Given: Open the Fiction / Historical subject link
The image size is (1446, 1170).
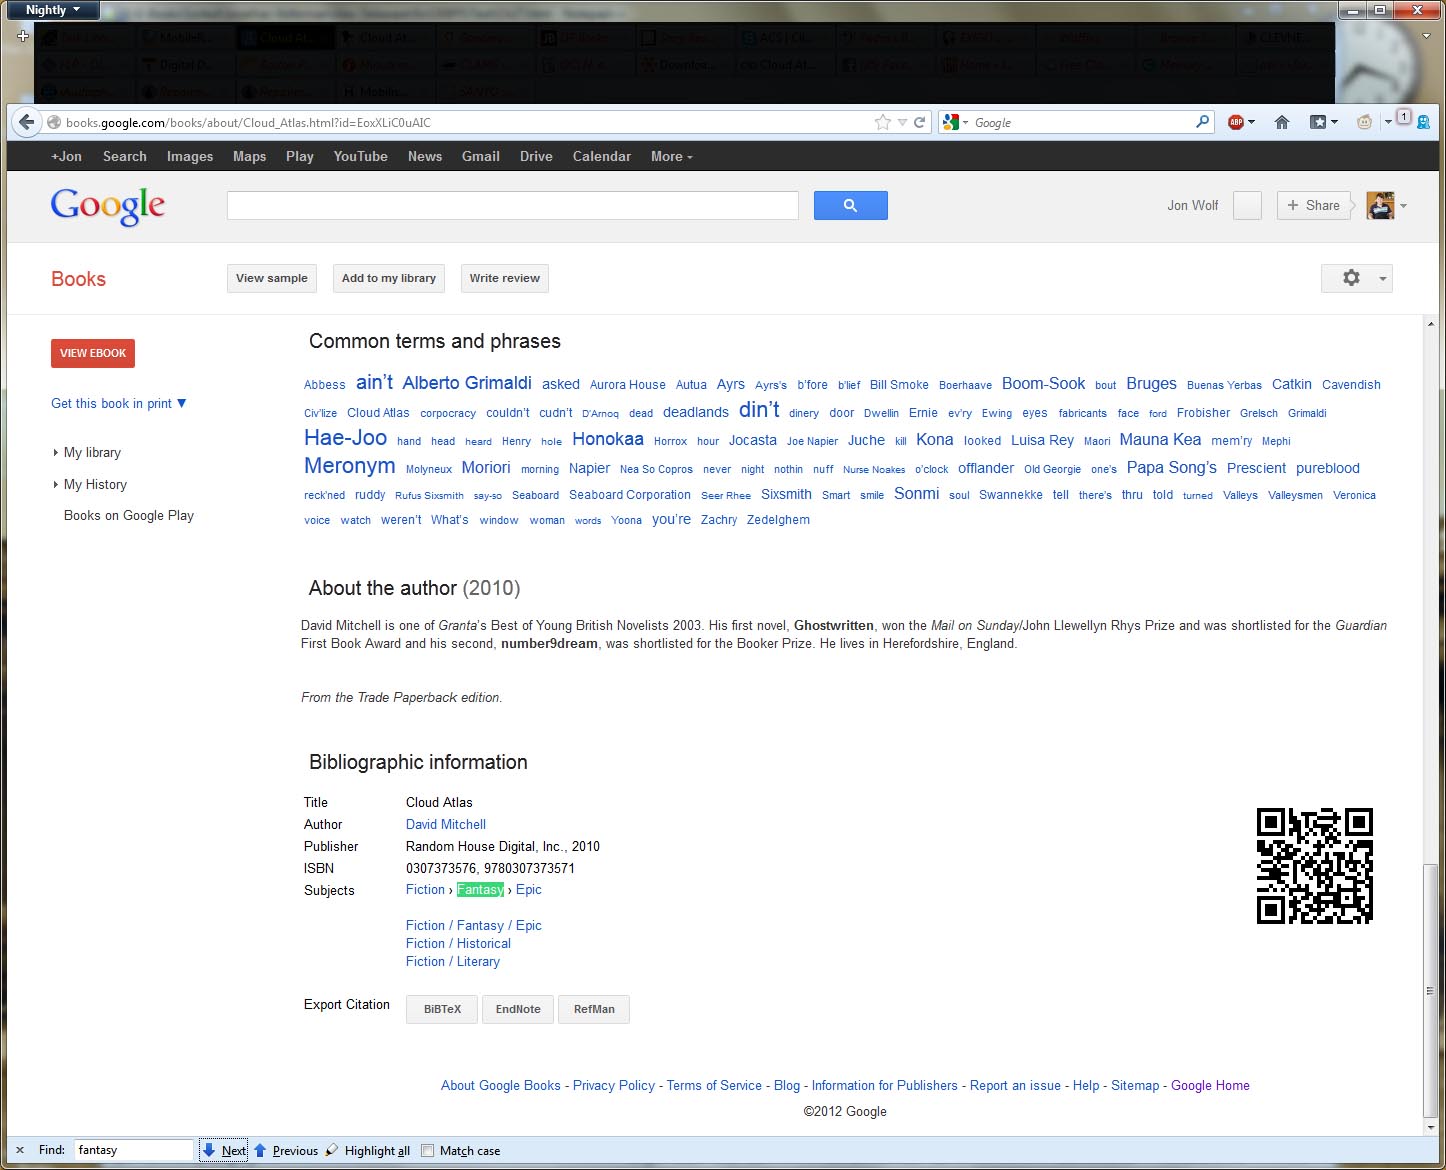Looking at the screenshot, I should click(458, 943).
